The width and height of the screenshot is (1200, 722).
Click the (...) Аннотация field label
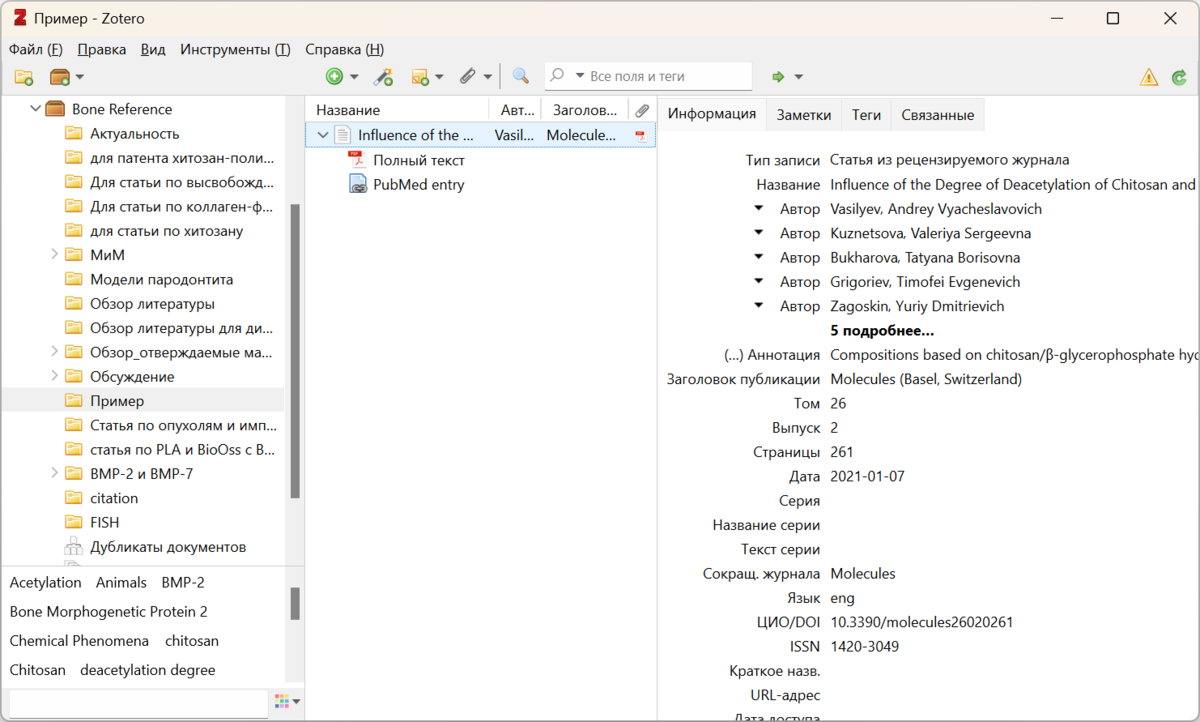(x=772, y=354)
